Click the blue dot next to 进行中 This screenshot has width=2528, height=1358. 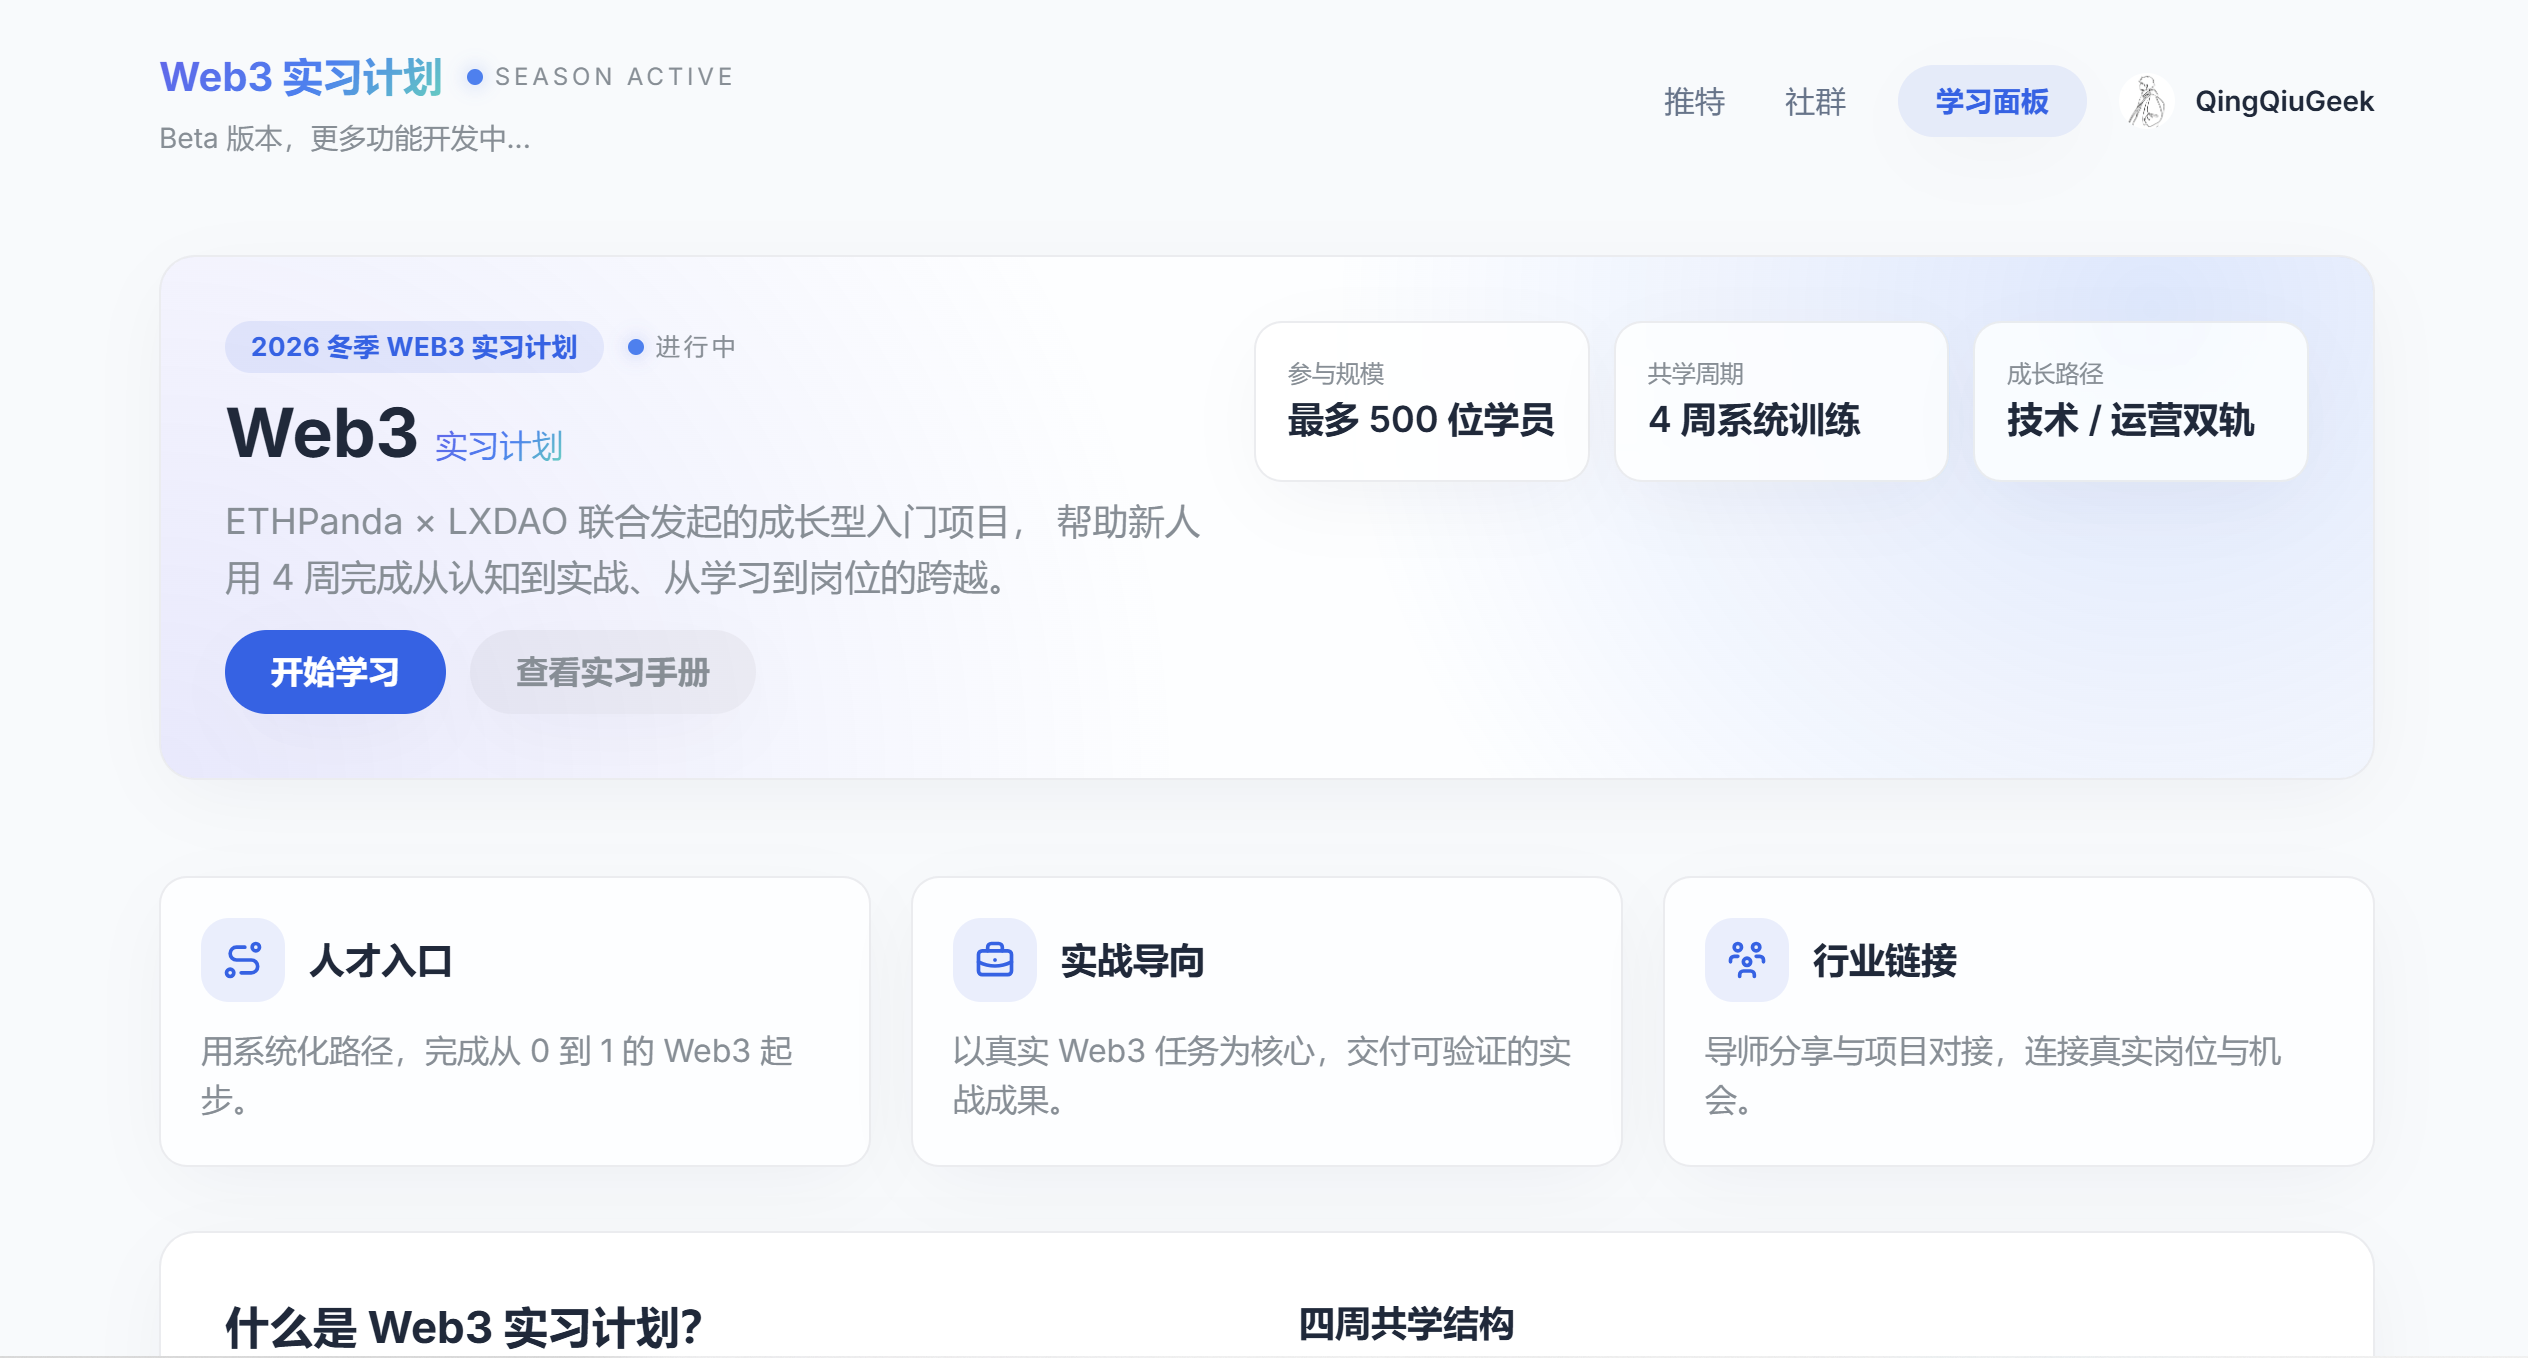pos(635,347)
